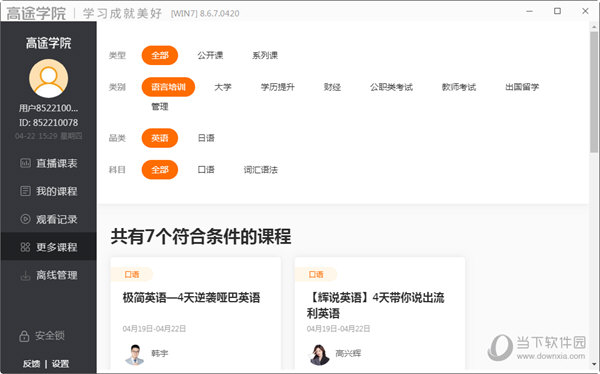Viewport: 600px width, 374px height.
Task: Choose the 管理 category filter
Action: [160, 107]
